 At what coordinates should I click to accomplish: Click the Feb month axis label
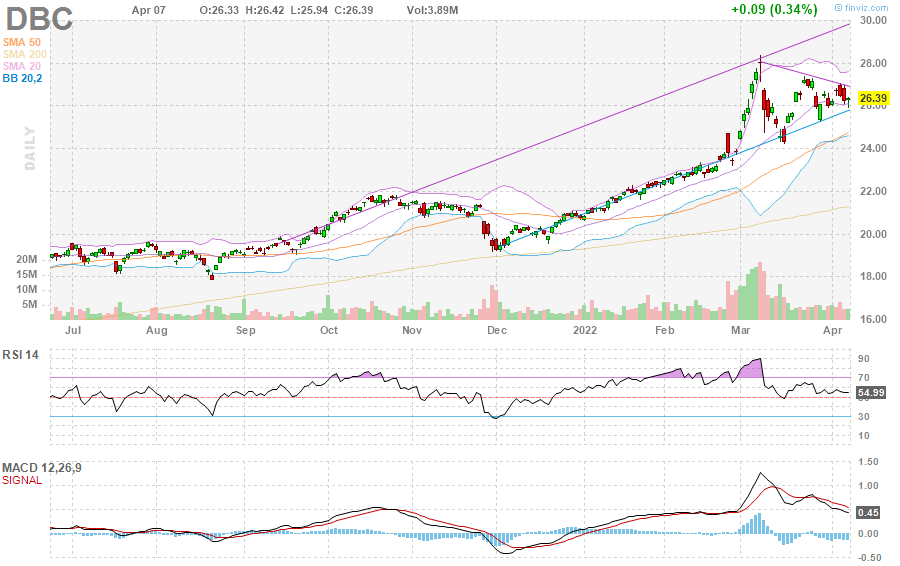(665, 330)
